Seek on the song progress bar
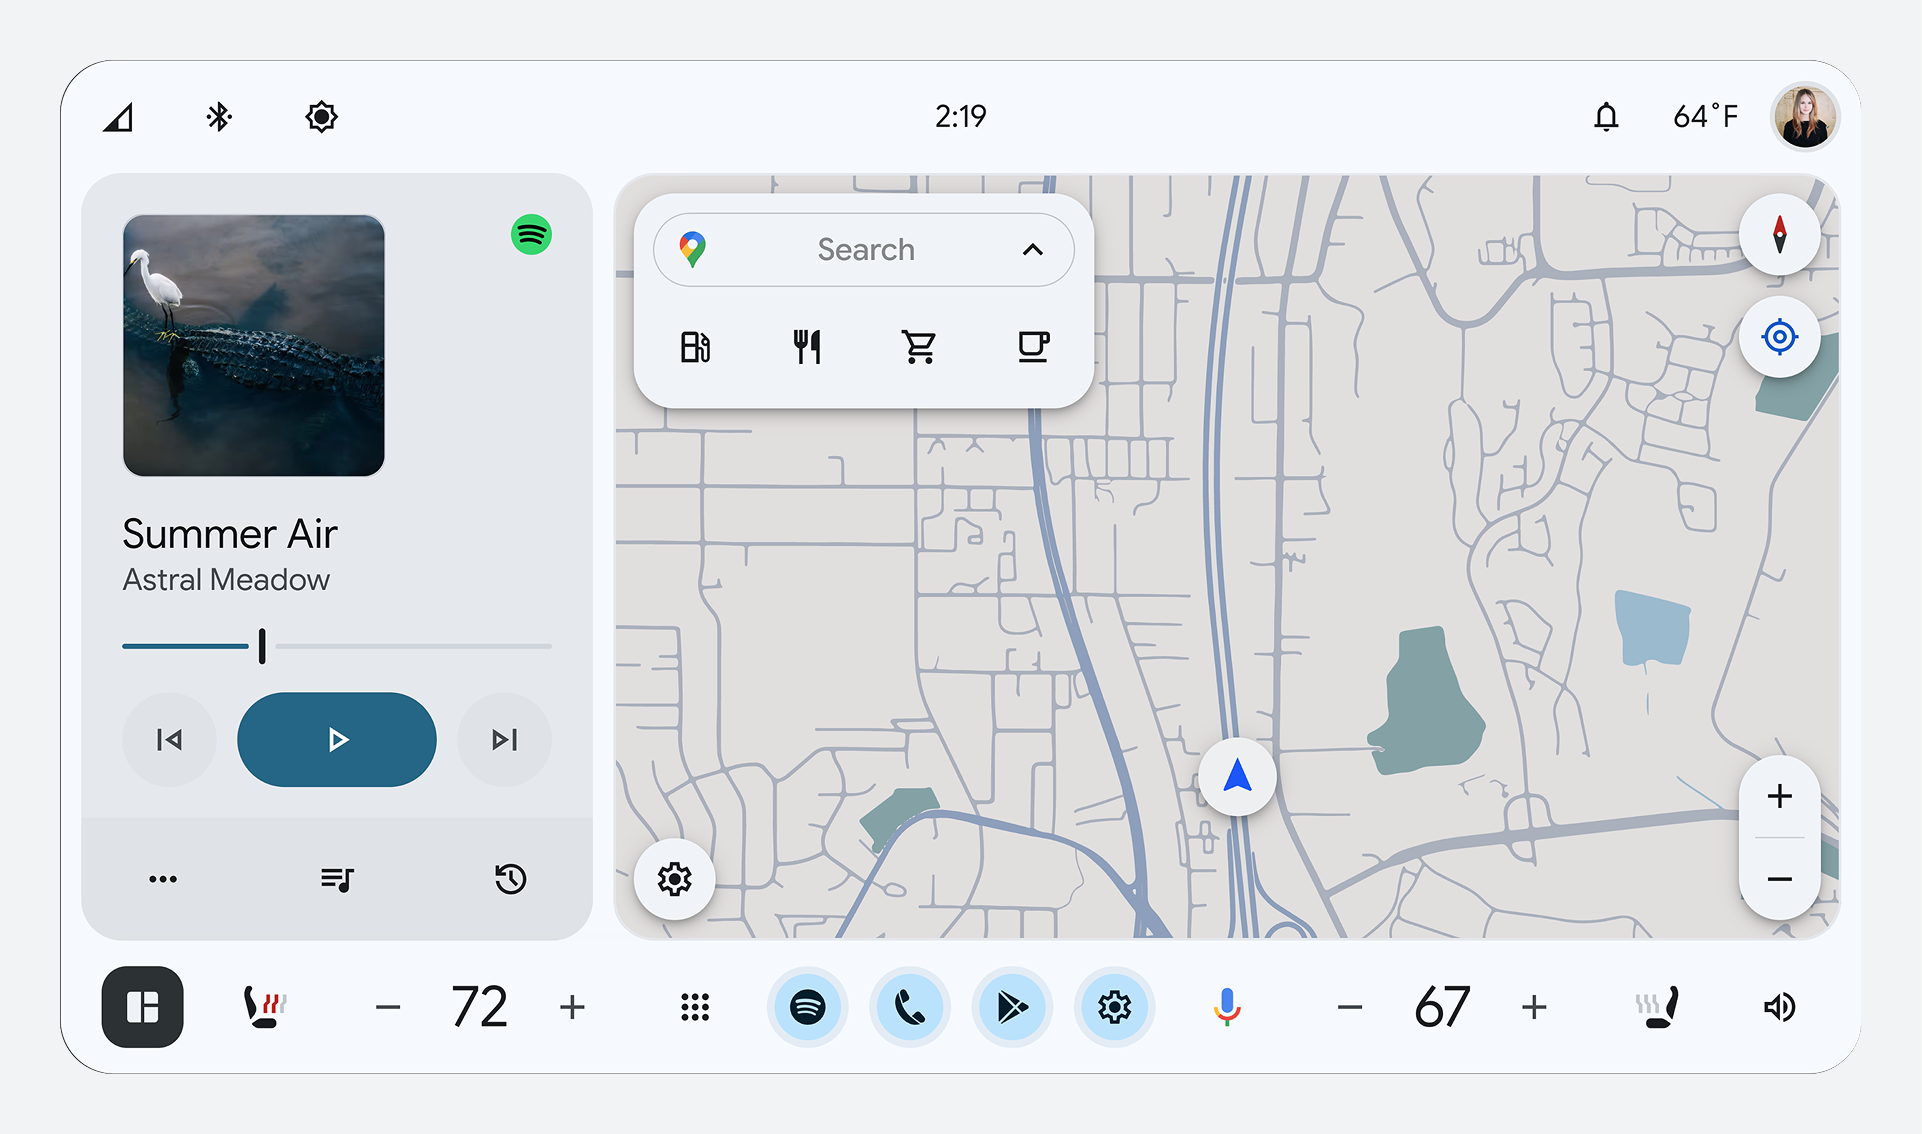This screenshot has height=1134, width=1922. click(337, 646)
